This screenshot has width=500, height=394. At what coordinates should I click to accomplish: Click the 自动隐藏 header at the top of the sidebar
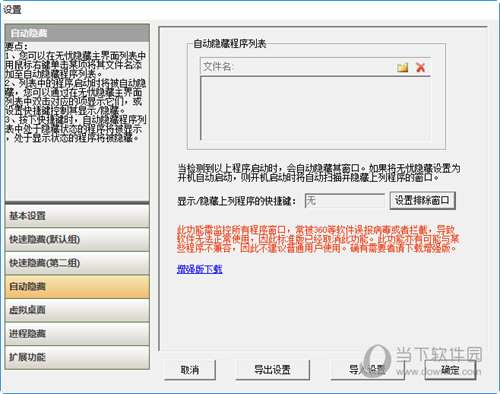click(x=77, y=33)
